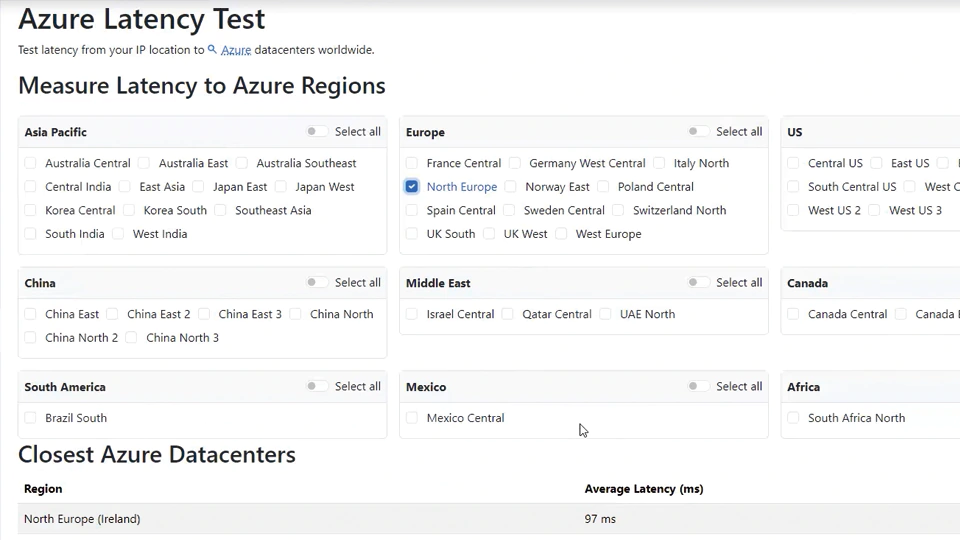
Task: Check the China East checkbox
Action: coord(30,314)
